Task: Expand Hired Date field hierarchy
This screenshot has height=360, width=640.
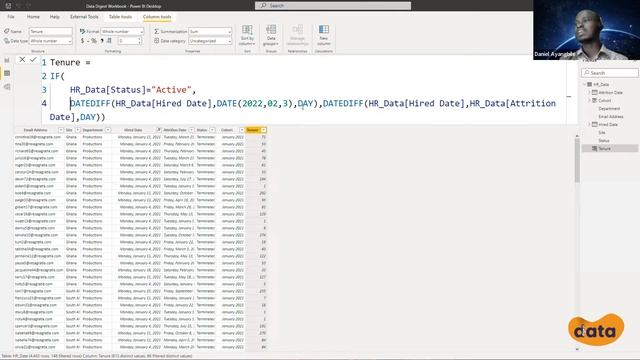Action: tap(589, 124)
